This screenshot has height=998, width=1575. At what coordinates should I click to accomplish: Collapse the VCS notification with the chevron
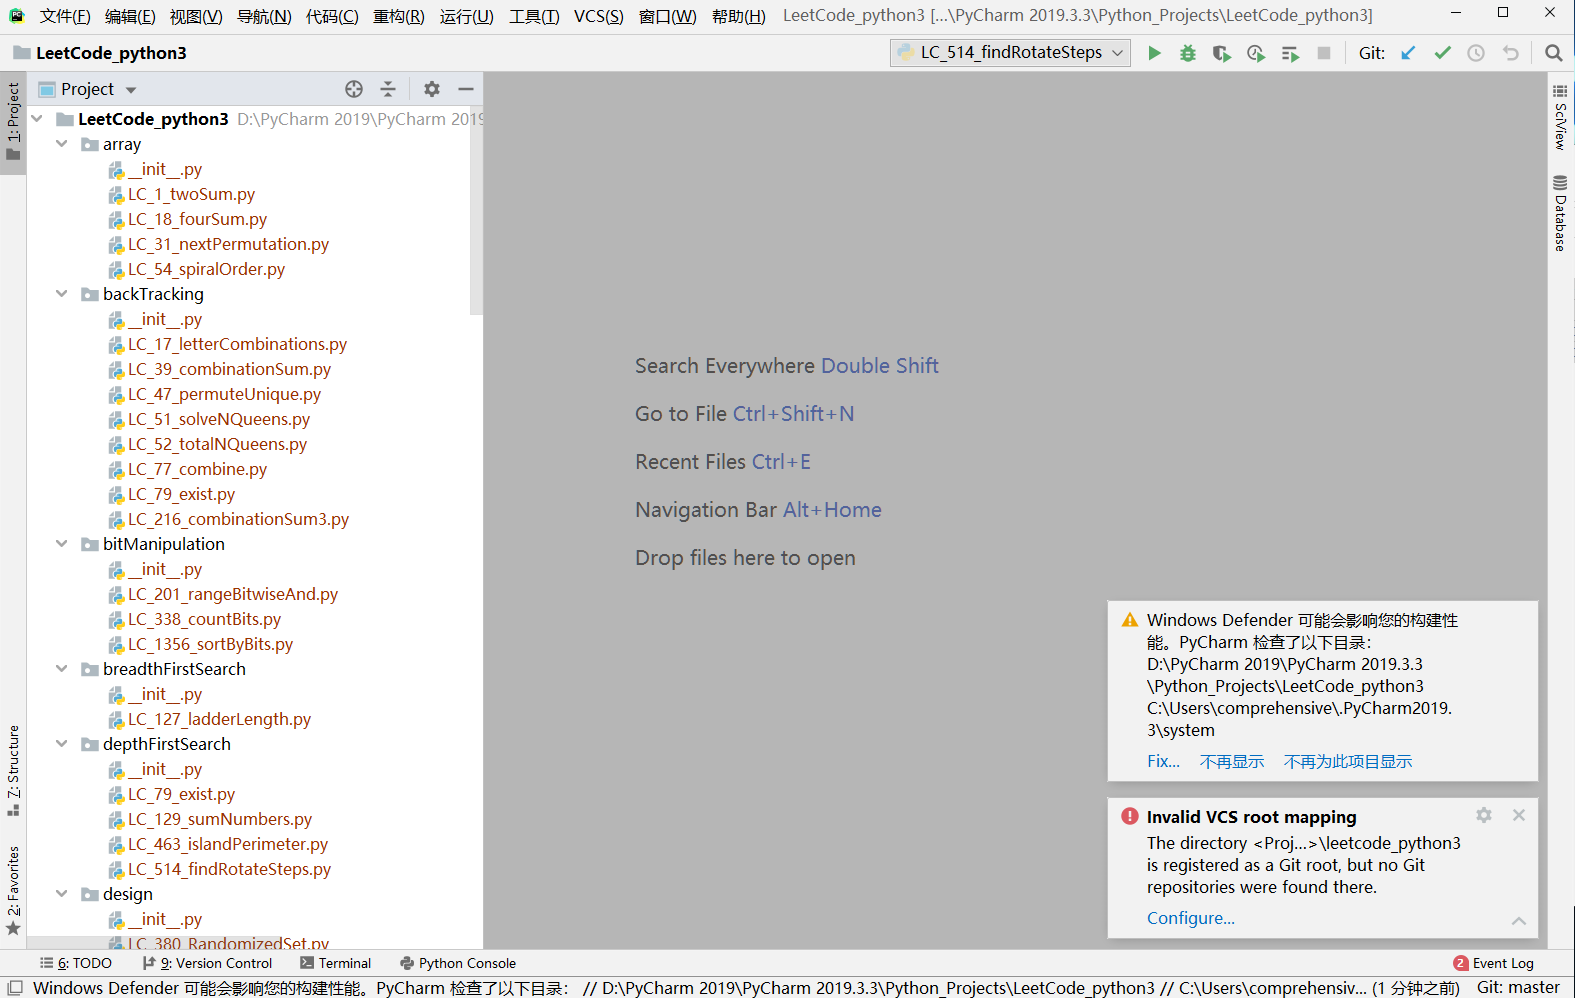click(1519, 920)
